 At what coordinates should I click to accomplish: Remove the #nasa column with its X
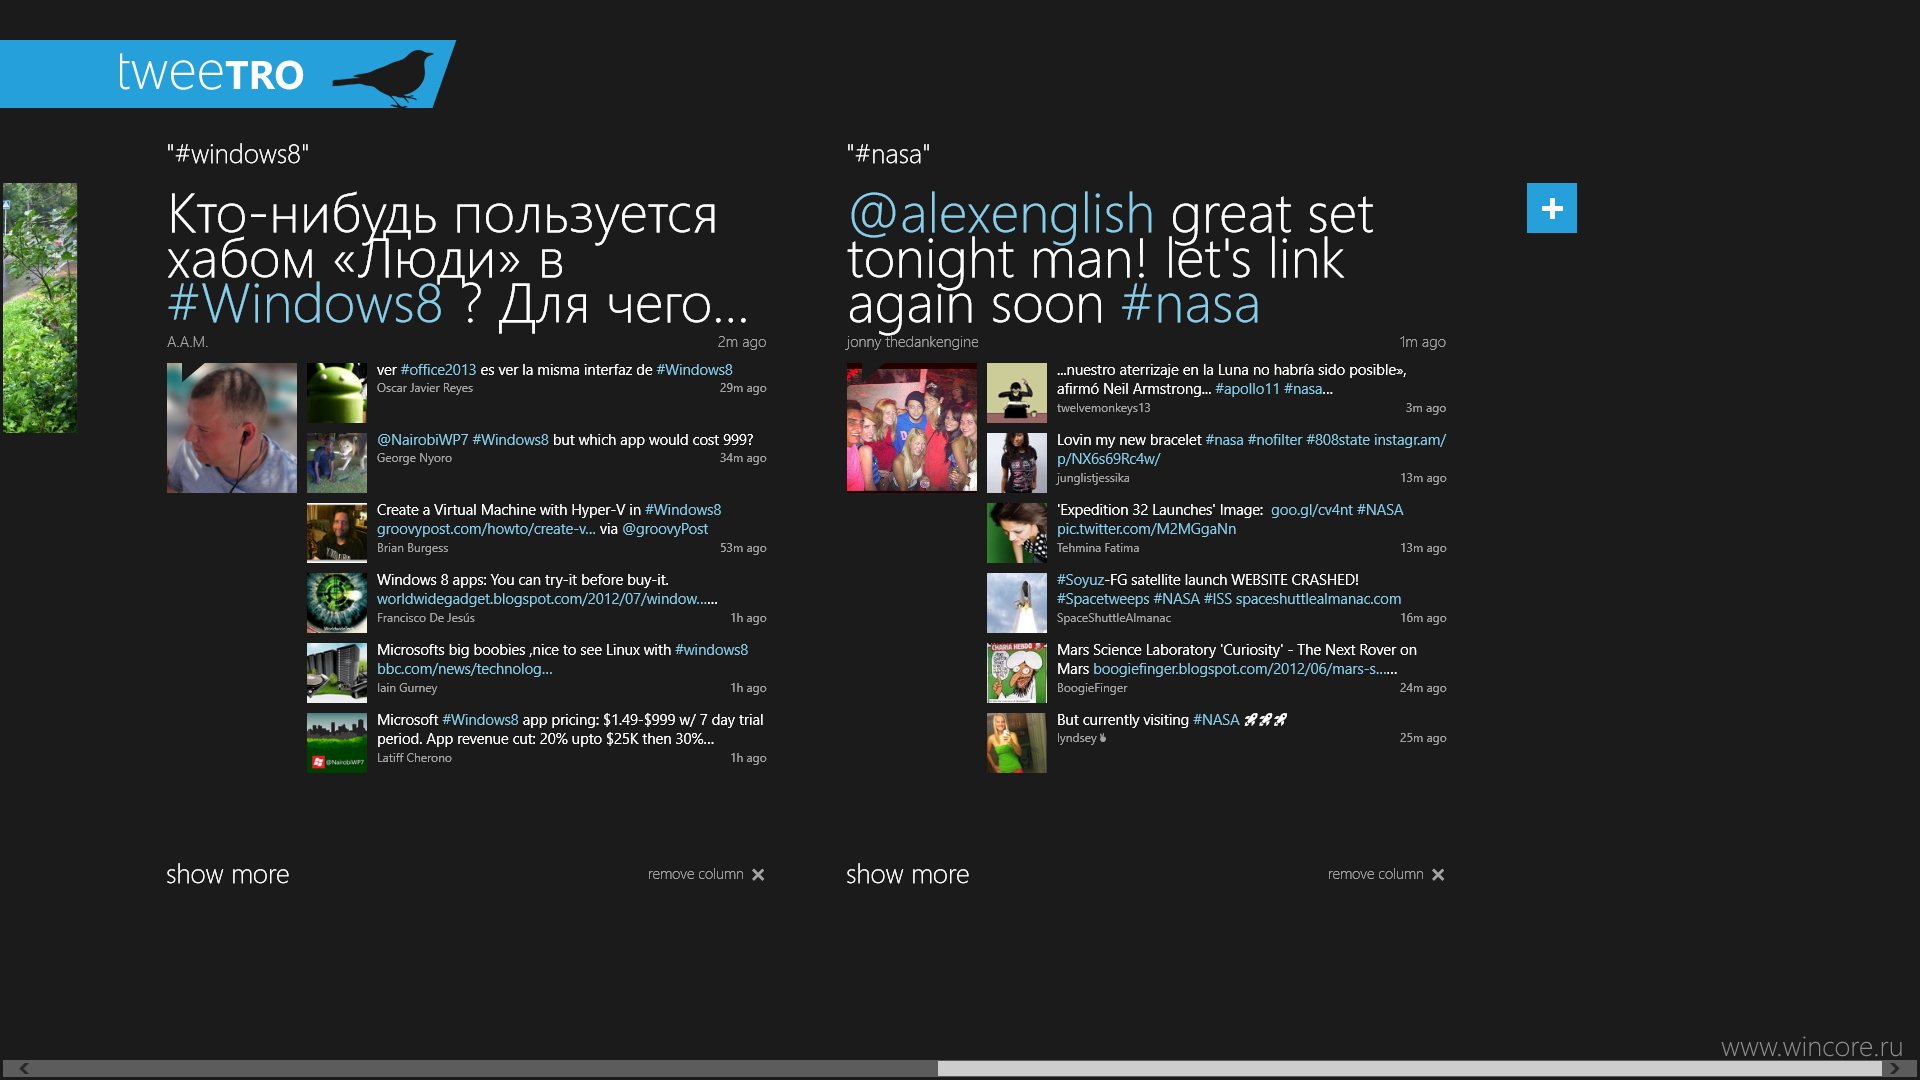click(1438, 875)
